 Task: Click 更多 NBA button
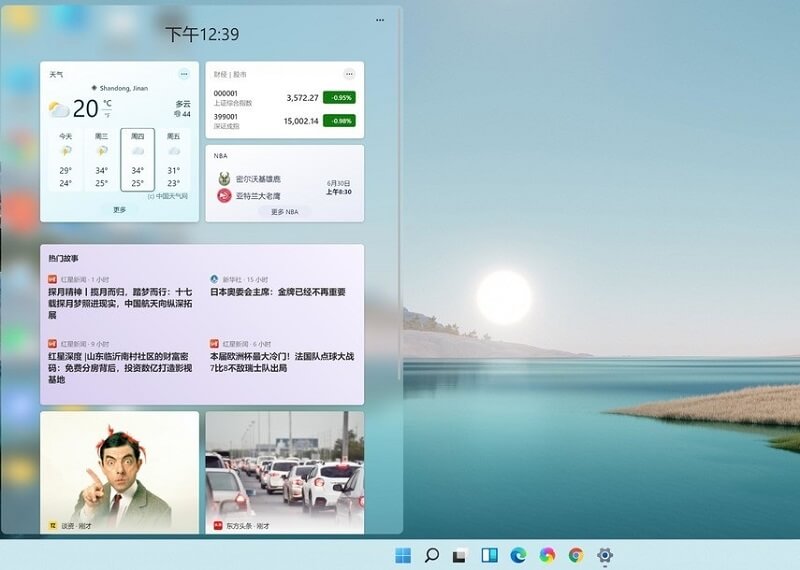[x=285, y=212]
